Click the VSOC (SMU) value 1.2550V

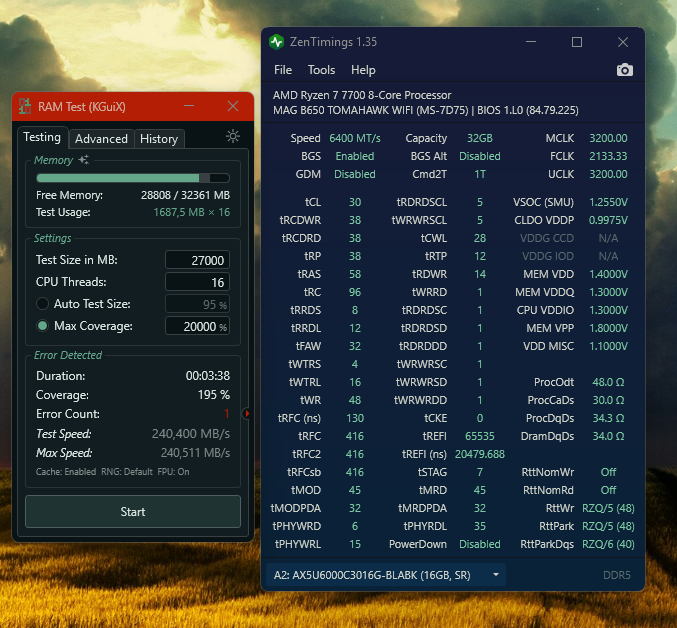click(x=608, y=202)
